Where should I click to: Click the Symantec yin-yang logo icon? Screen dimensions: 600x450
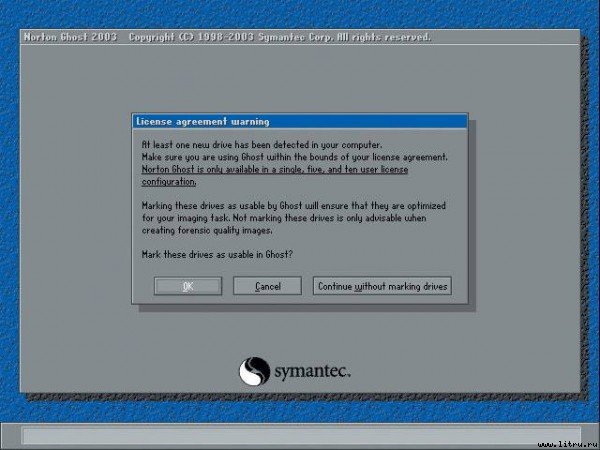pos(254,372)
